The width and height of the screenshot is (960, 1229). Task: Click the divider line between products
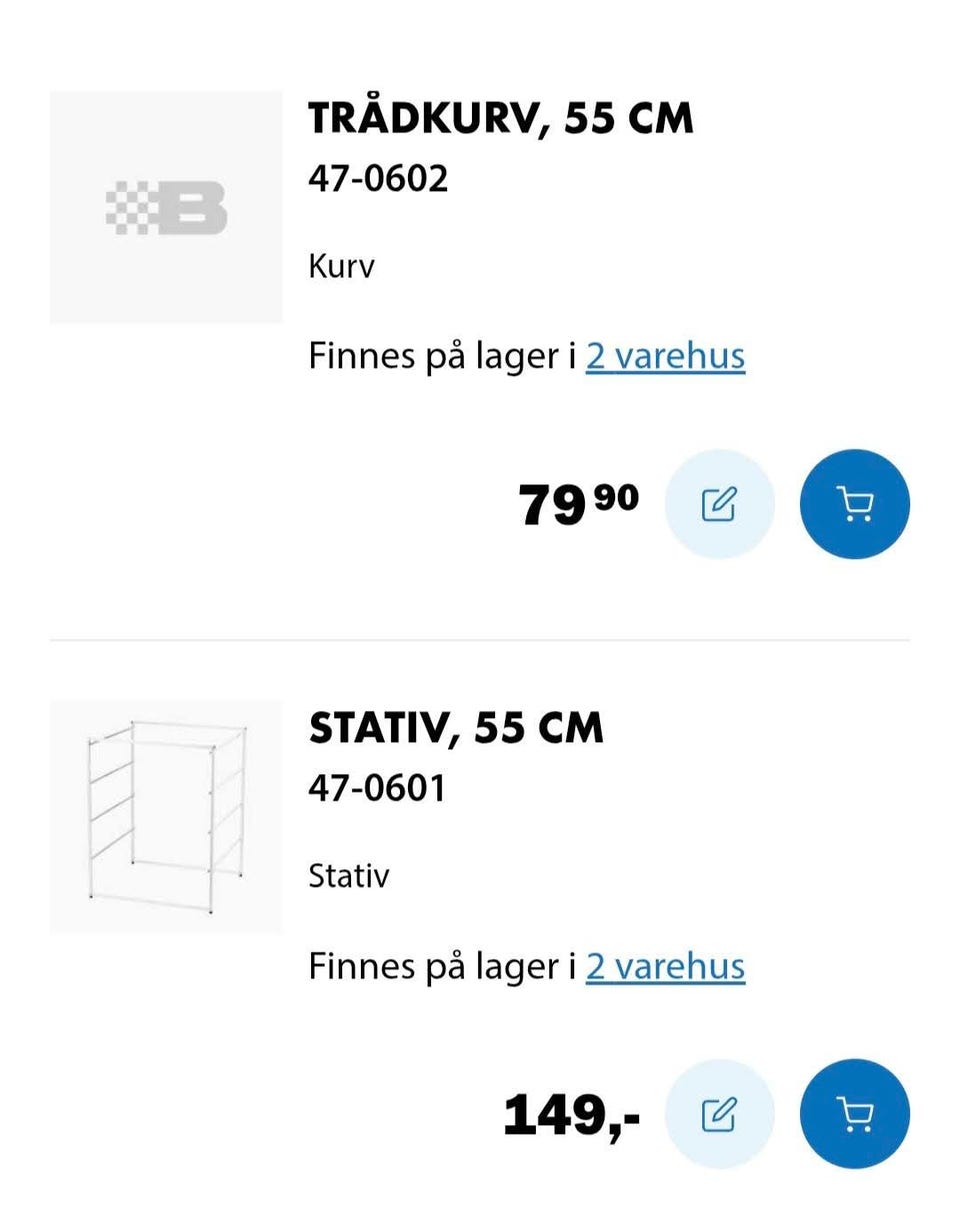coord(480,640)
